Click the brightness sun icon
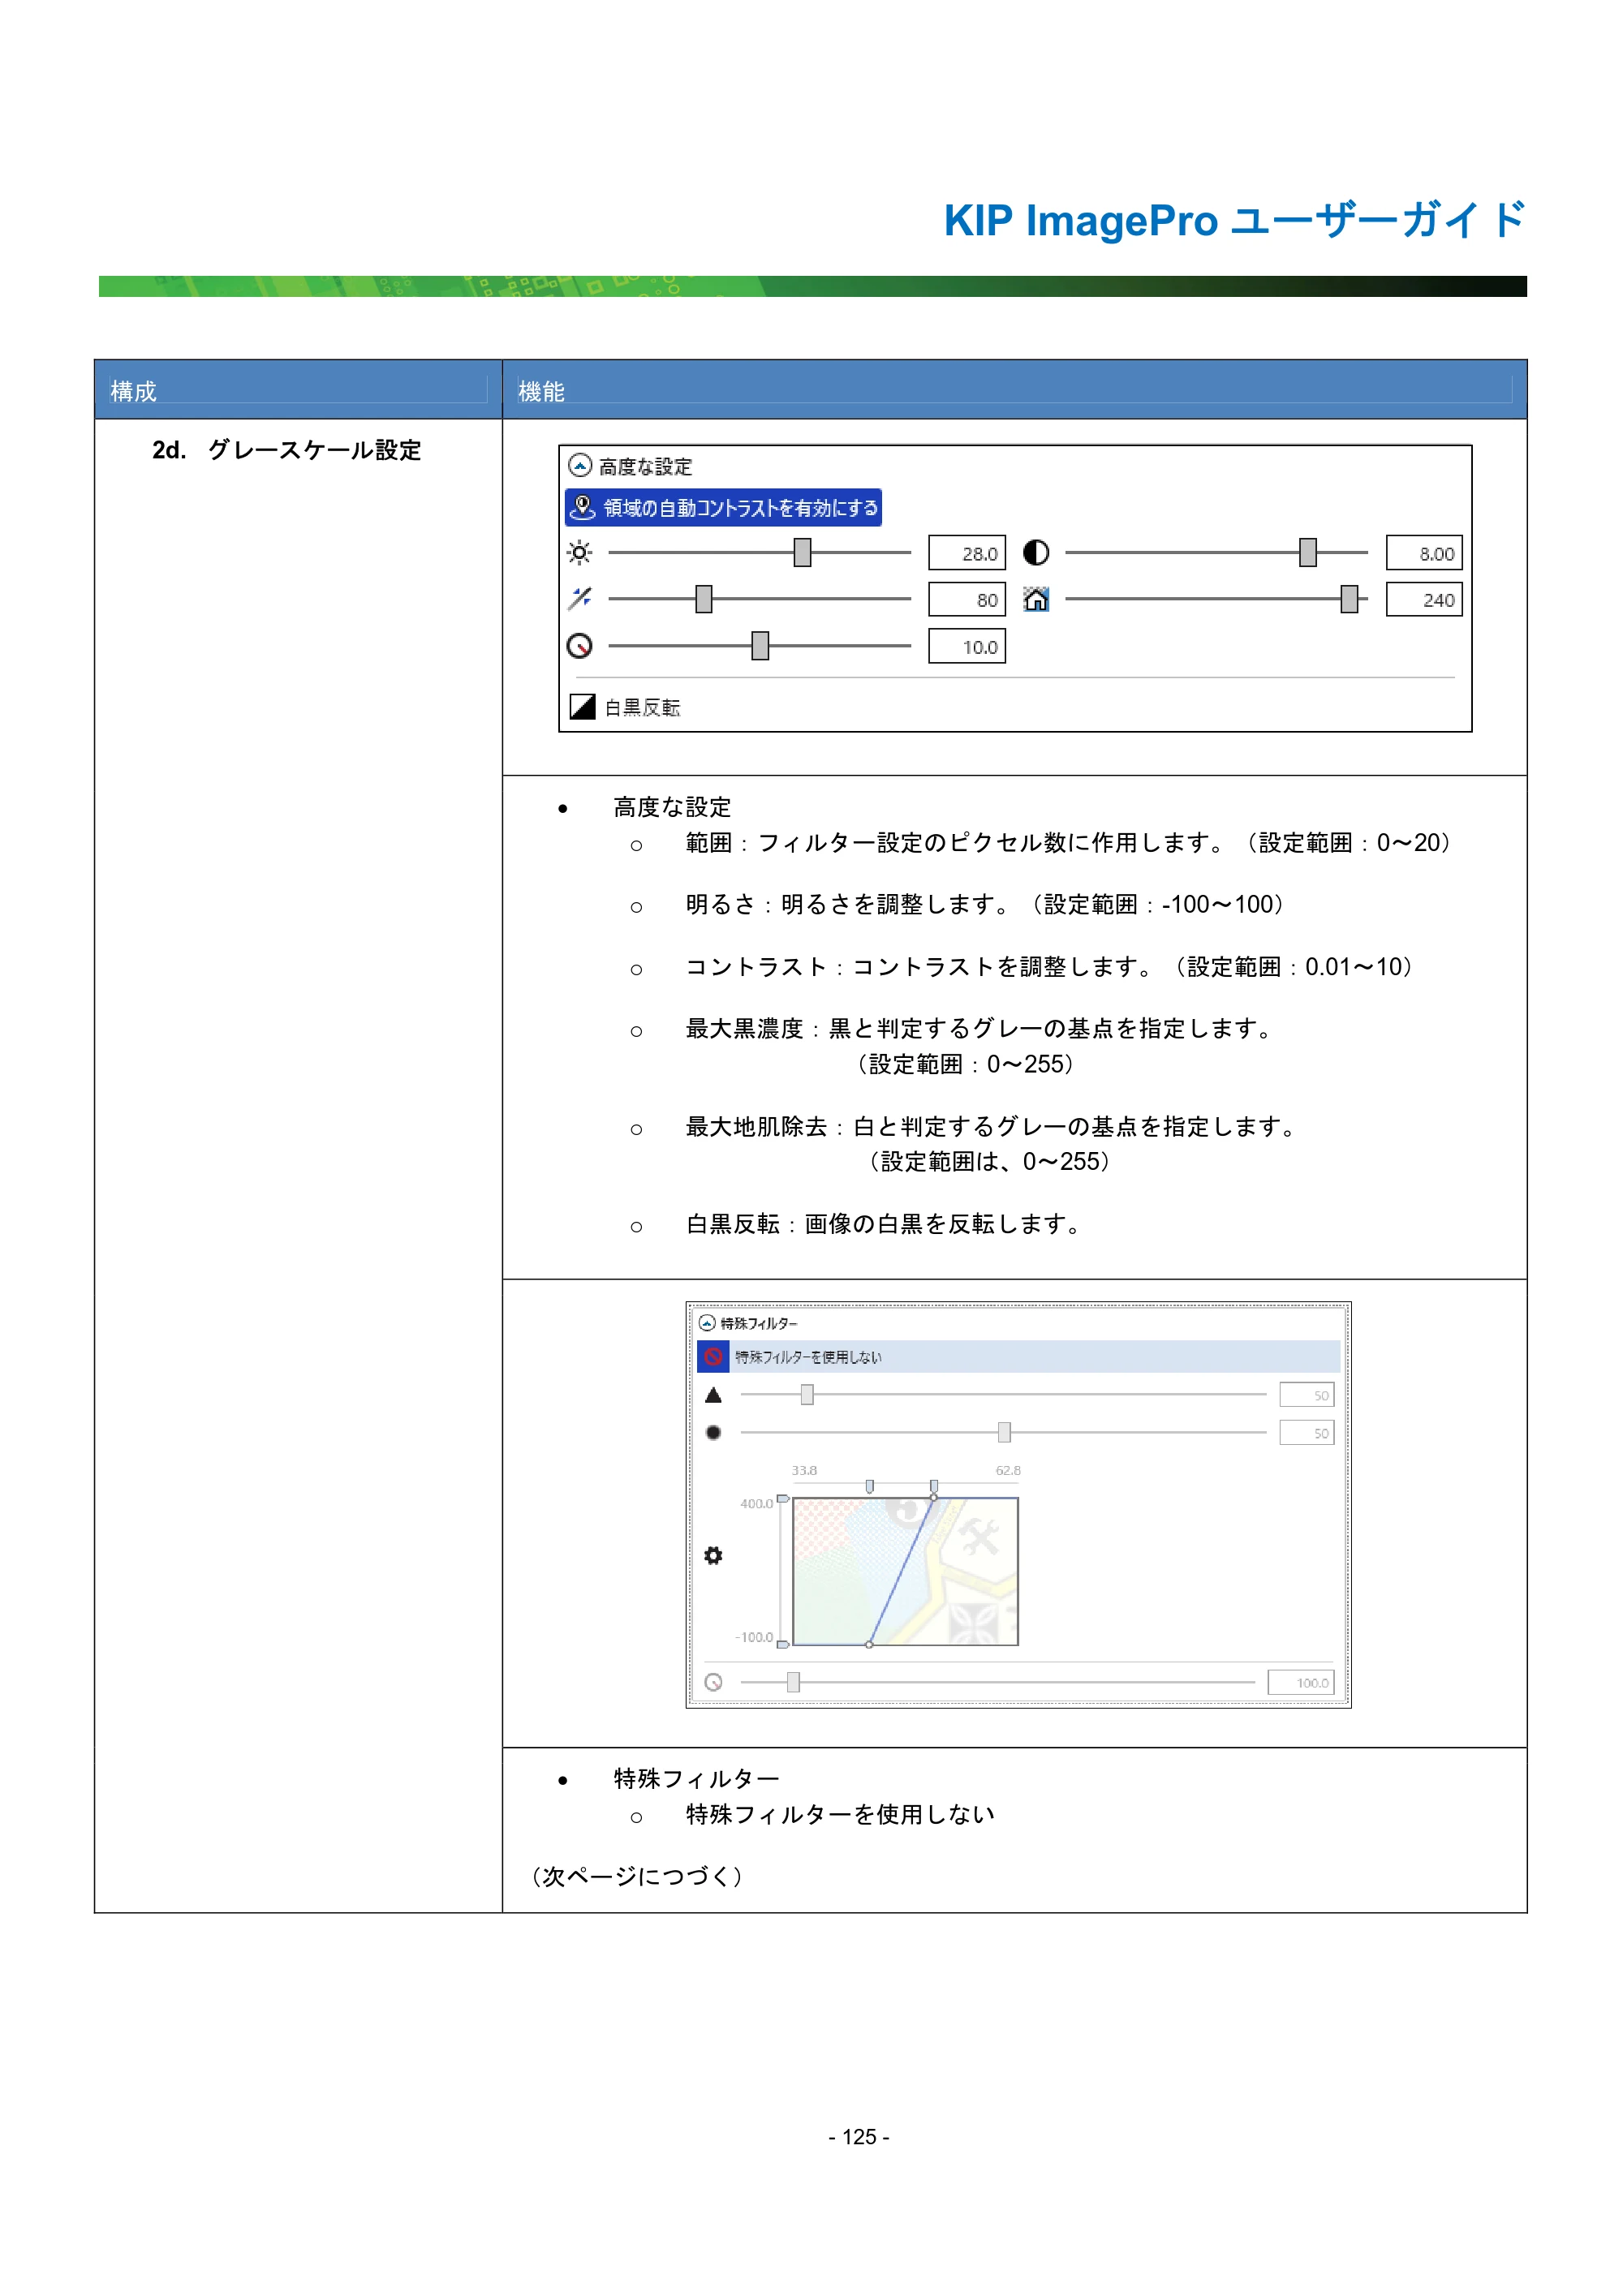The height and width of the screenshot is (2296, 1623). point(579,552)
